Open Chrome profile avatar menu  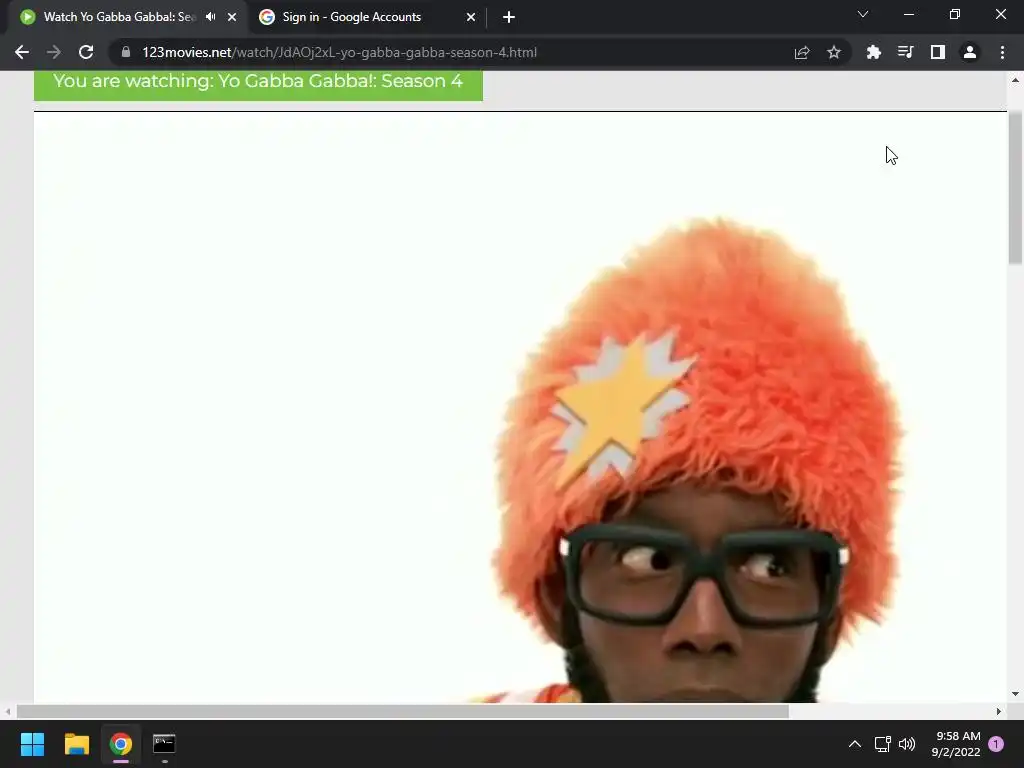pos(970,52)
